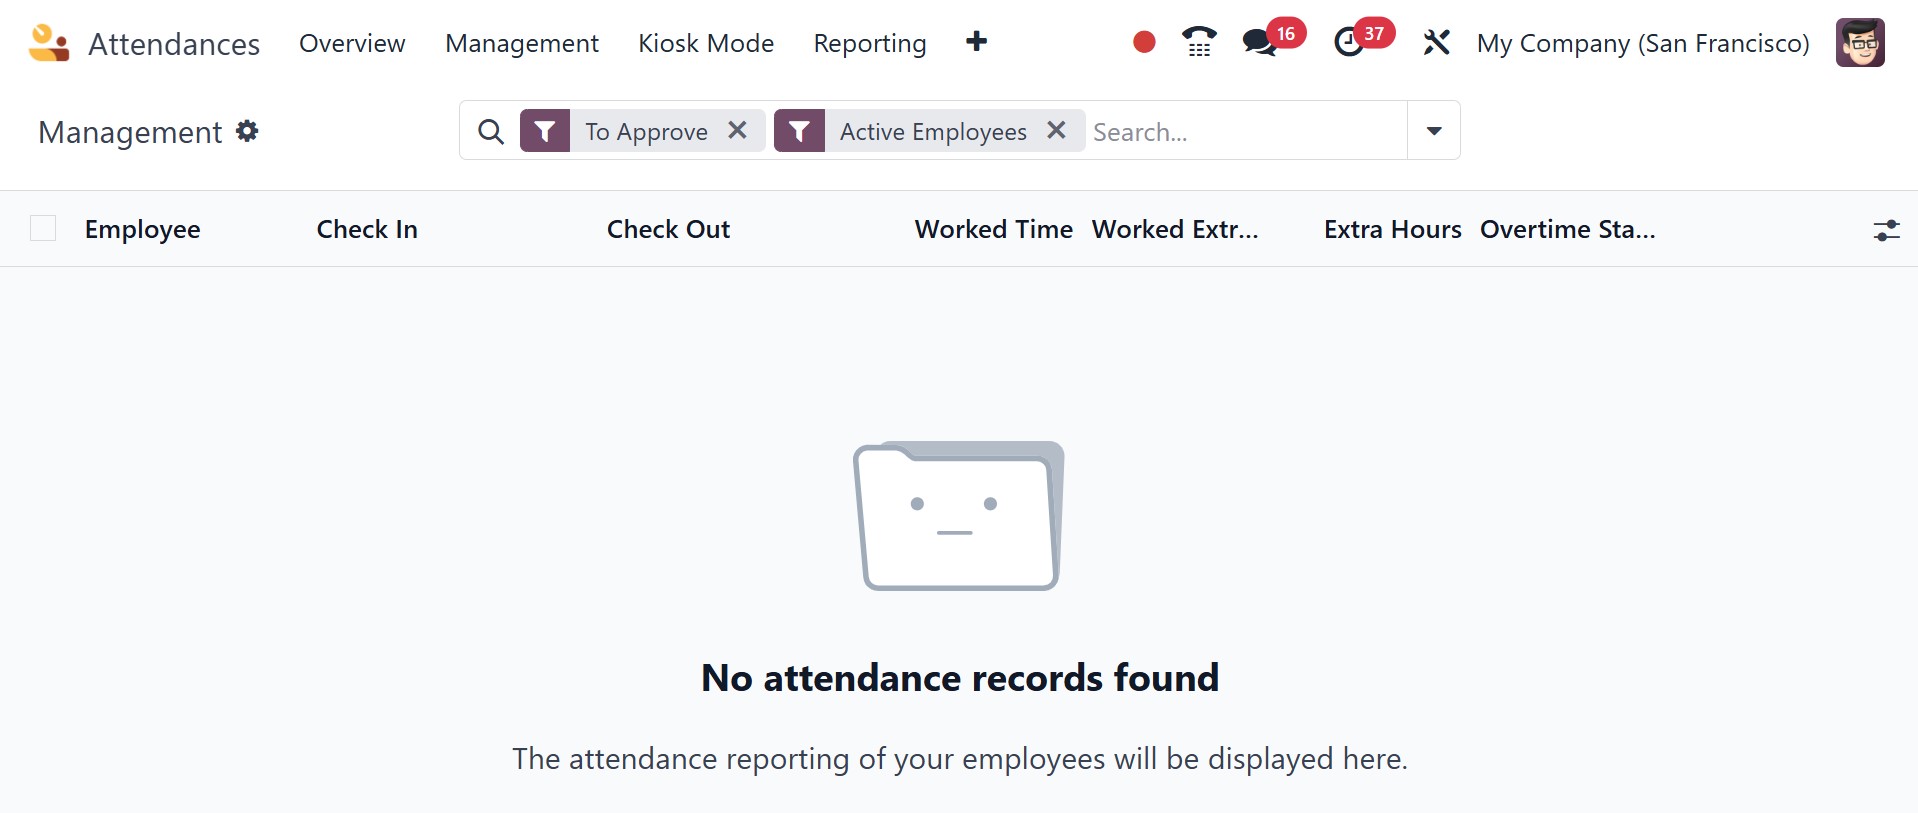The height and width of the screenshot is (813, 1918).
Task: Click the search magnifier icon
Action: click(490, 131)
